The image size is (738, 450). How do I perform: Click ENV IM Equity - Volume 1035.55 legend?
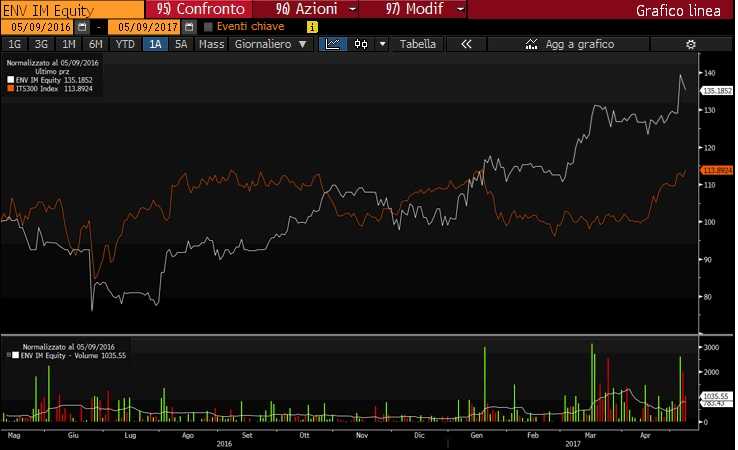coord(70,355)
